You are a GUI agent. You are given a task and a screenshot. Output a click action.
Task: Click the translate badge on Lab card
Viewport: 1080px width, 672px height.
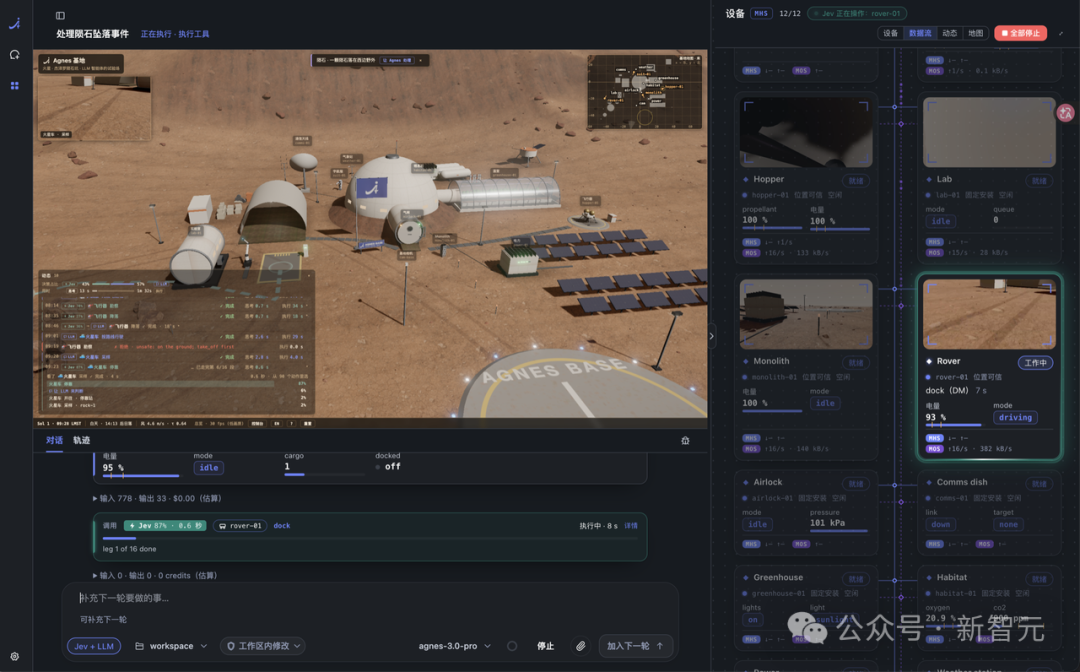1065,113
